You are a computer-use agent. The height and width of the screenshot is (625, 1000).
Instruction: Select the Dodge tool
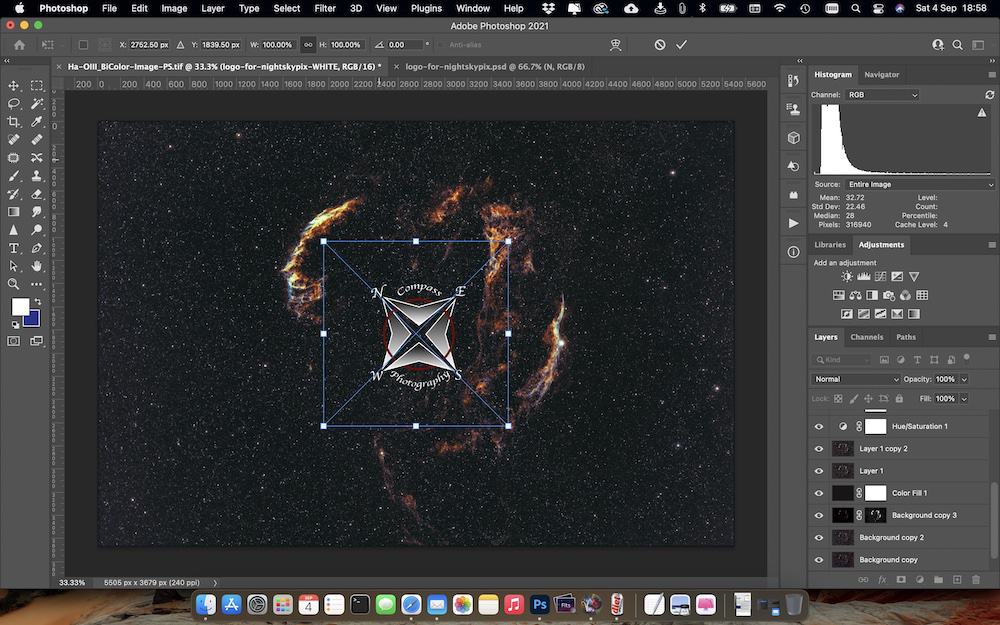click(x=37, y=230)
